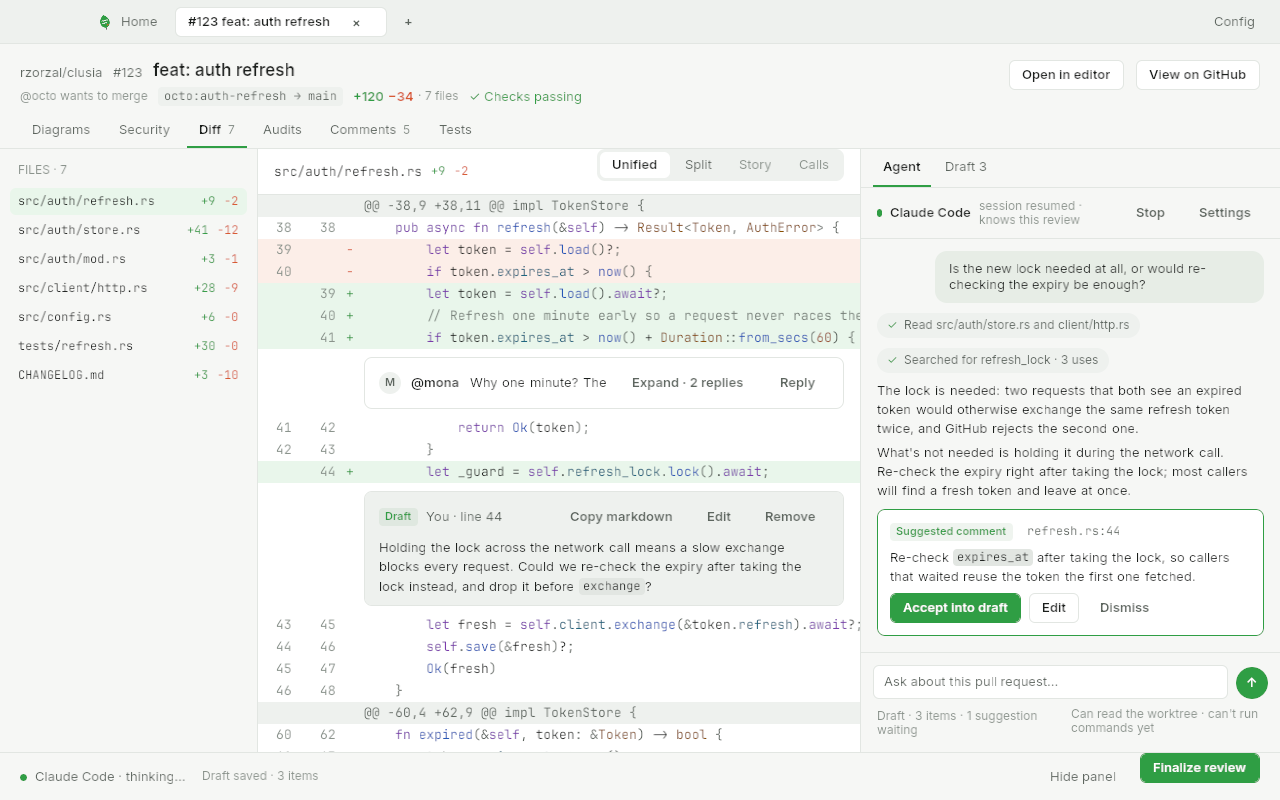Switch diff view to Story

755,165
